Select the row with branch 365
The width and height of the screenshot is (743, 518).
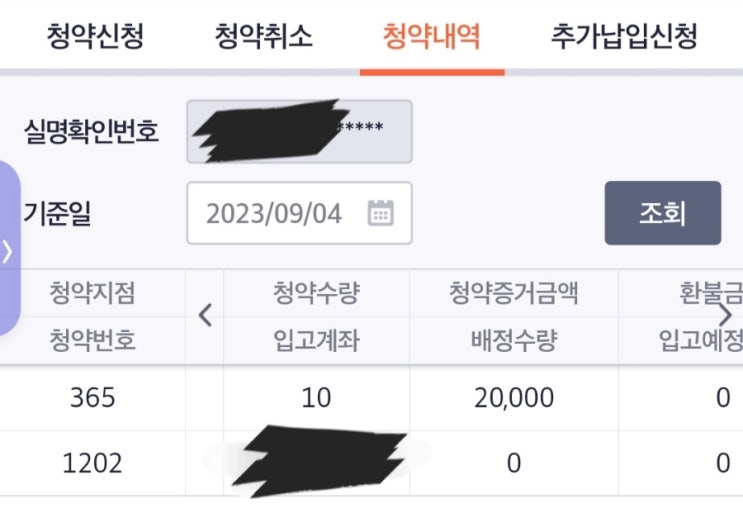[92, 398]
